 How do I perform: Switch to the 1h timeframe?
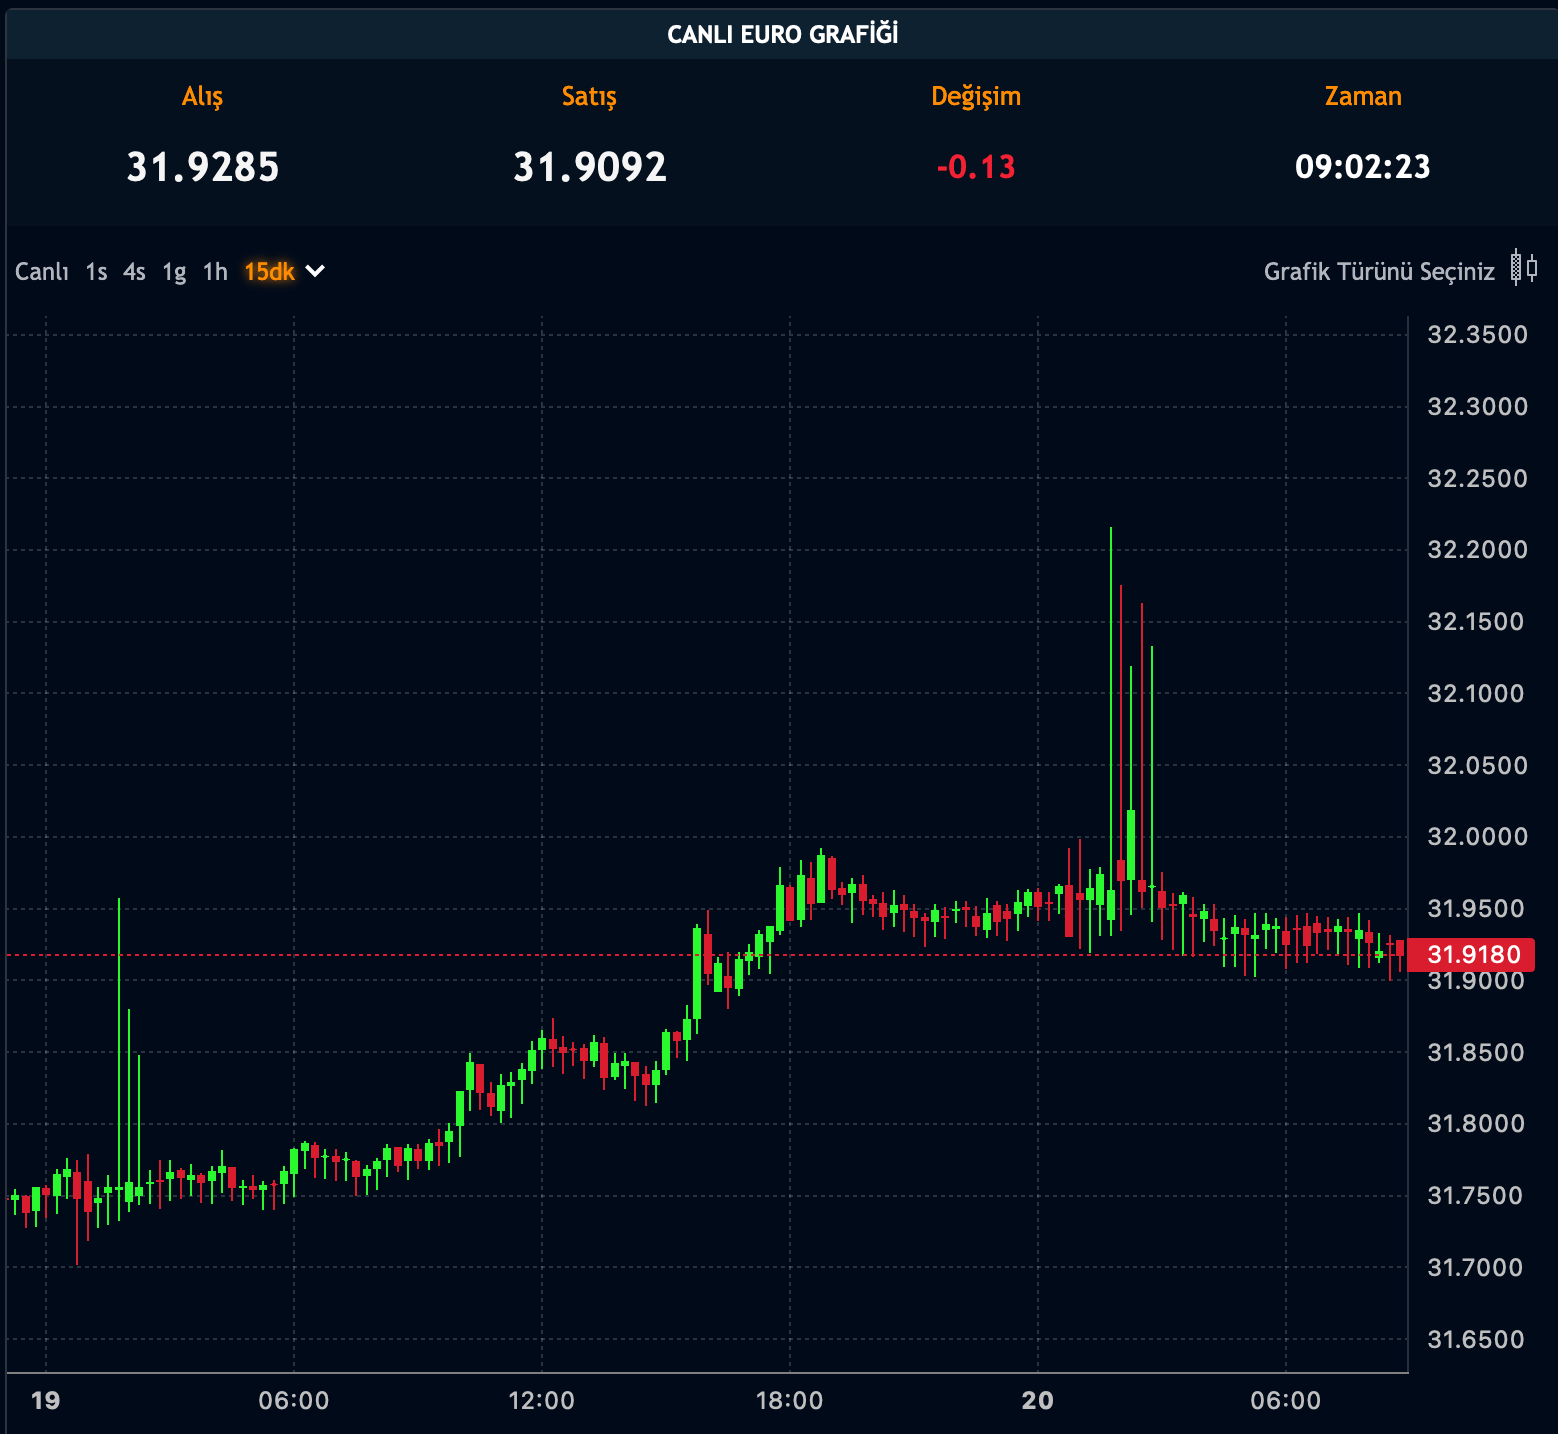click(x=215, y=272)
